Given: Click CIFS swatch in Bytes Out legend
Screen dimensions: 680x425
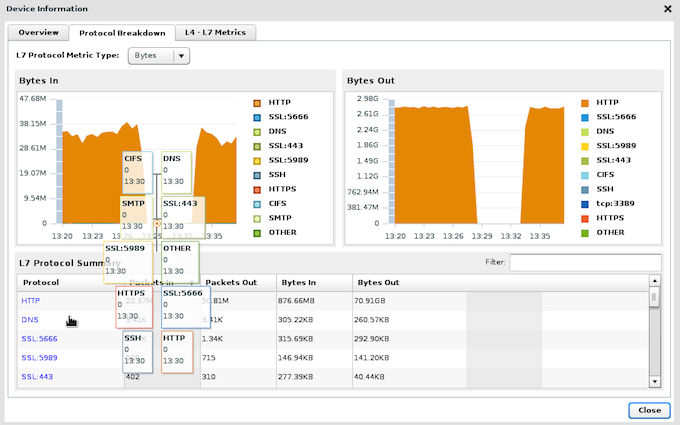Looking at the screenshot, I should pyautogui.click(x=585, y=175).
